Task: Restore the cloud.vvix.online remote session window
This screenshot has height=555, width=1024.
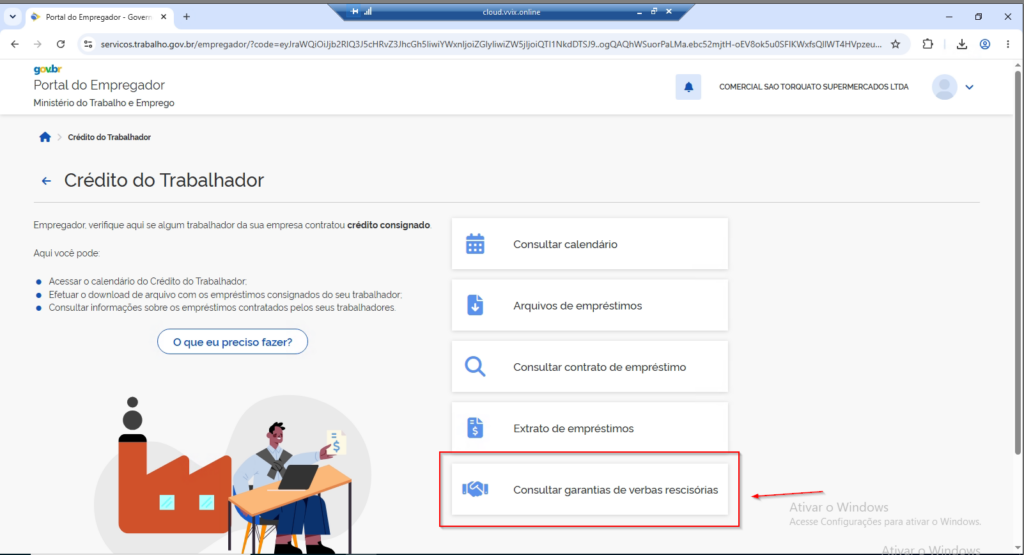Action: [654, 11]
